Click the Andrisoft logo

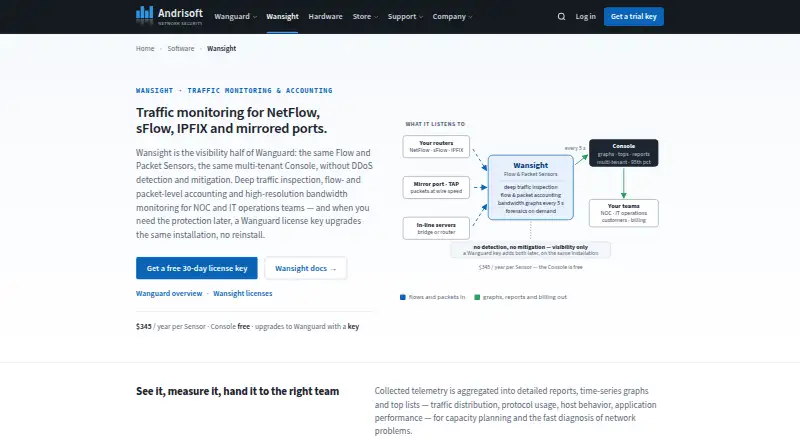(x=169, y=16)
